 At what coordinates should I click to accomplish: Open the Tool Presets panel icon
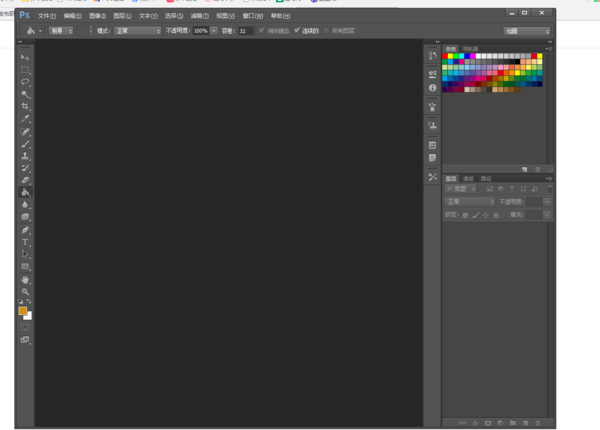click(x=432, y=177)
